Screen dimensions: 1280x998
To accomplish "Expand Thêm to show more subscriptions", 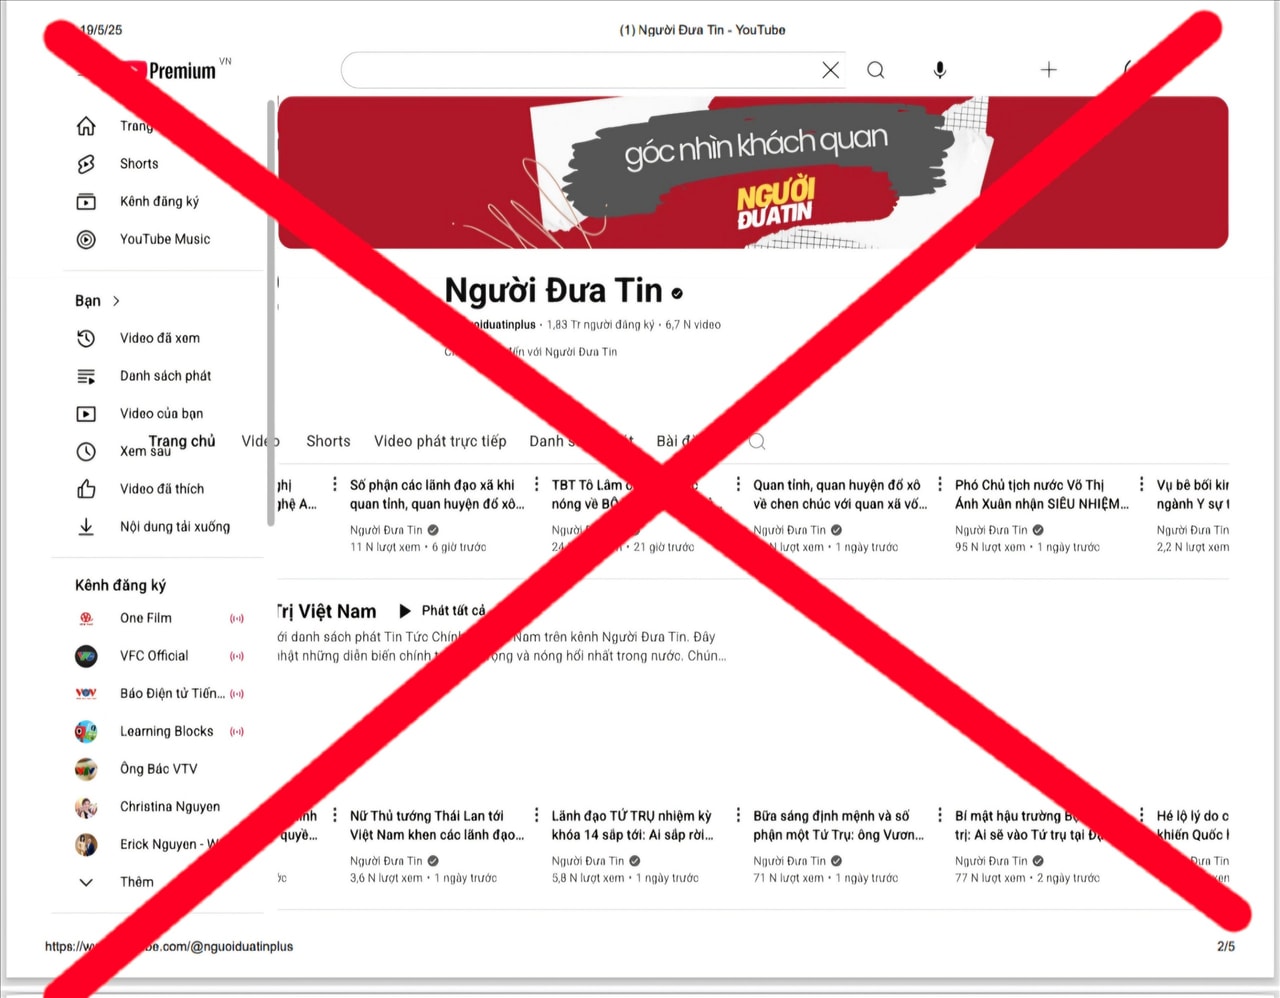I will [x=137, y=882].
